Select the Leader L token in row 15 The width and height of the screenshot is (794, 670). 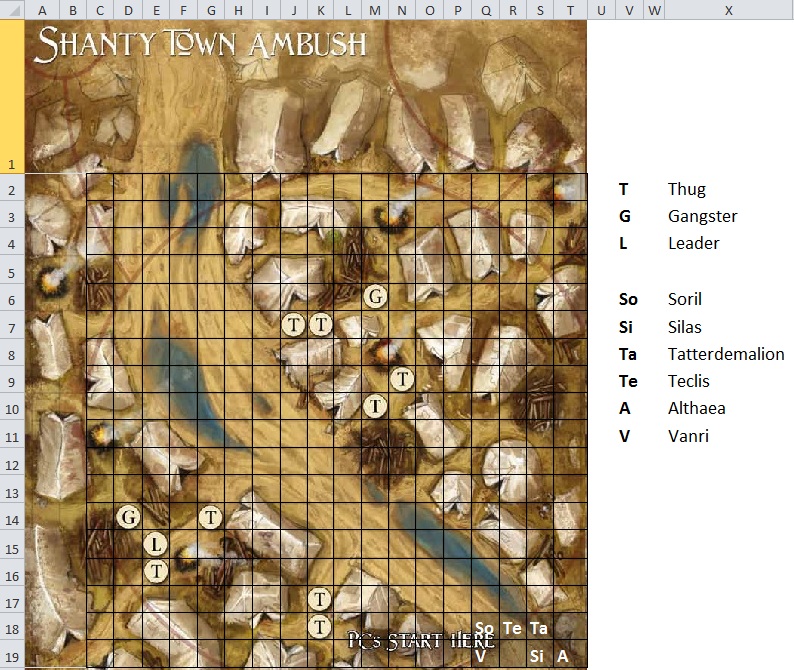(x=156, y=545)
